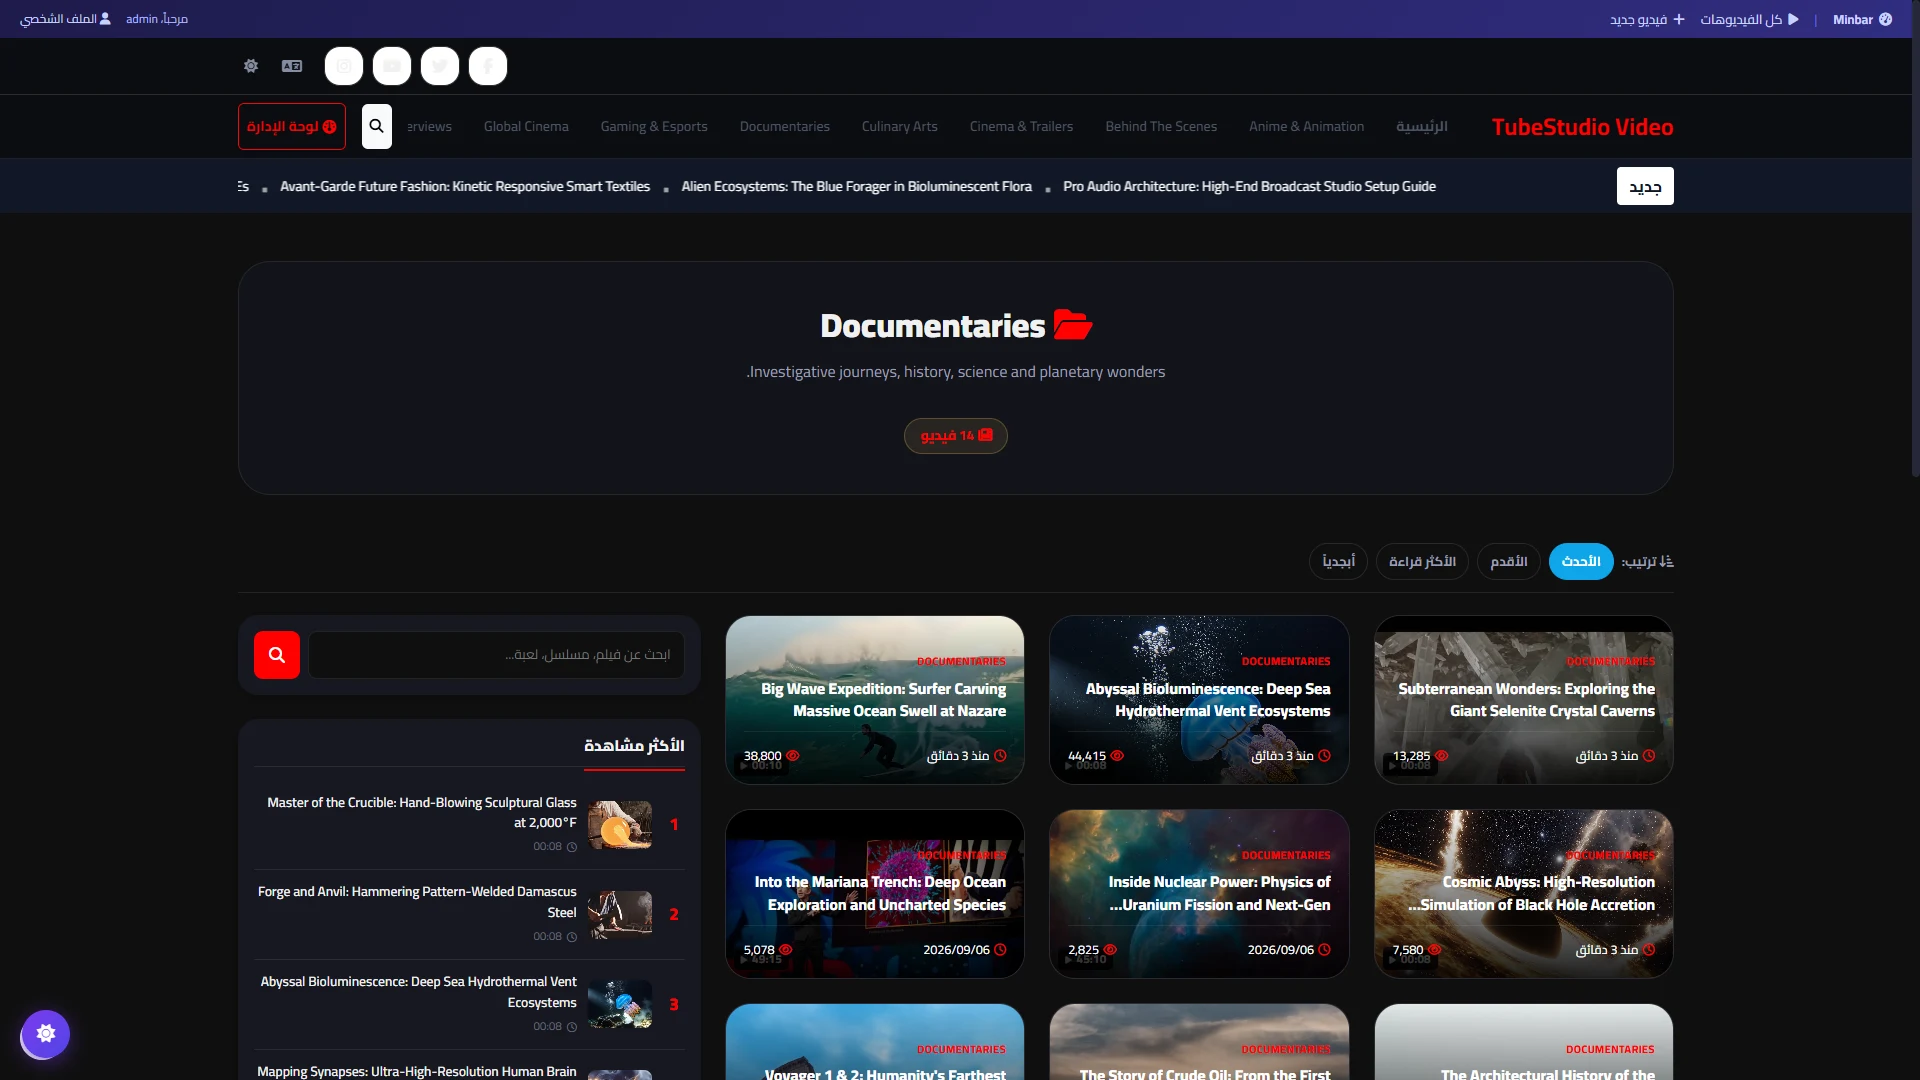Viewport: 1920px width, 1080px height.
Task: Open ticker item Alien Ecosystems Blue Forager
Action: 857,186
